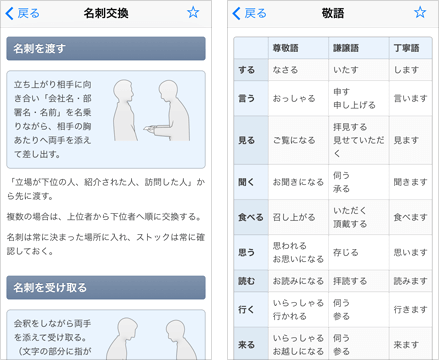Click the 召し上がる cell
Screen dimensions: 439x360
[298, 217]
